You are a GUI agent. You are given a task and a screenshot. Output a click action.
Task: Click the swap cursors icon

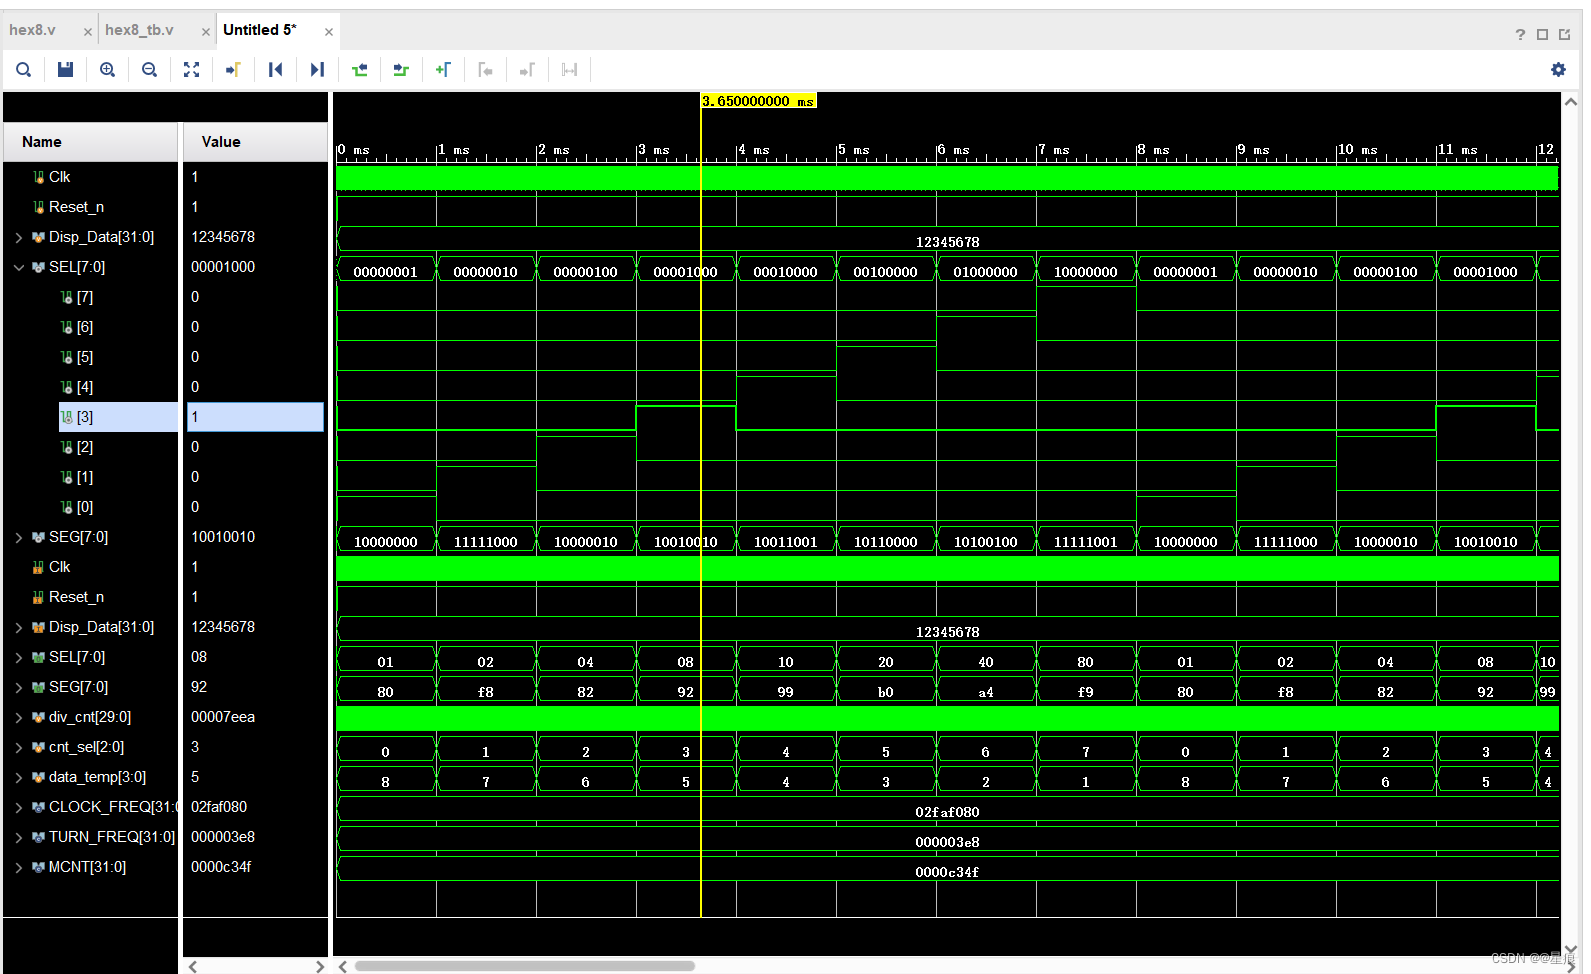click(570, 69)
